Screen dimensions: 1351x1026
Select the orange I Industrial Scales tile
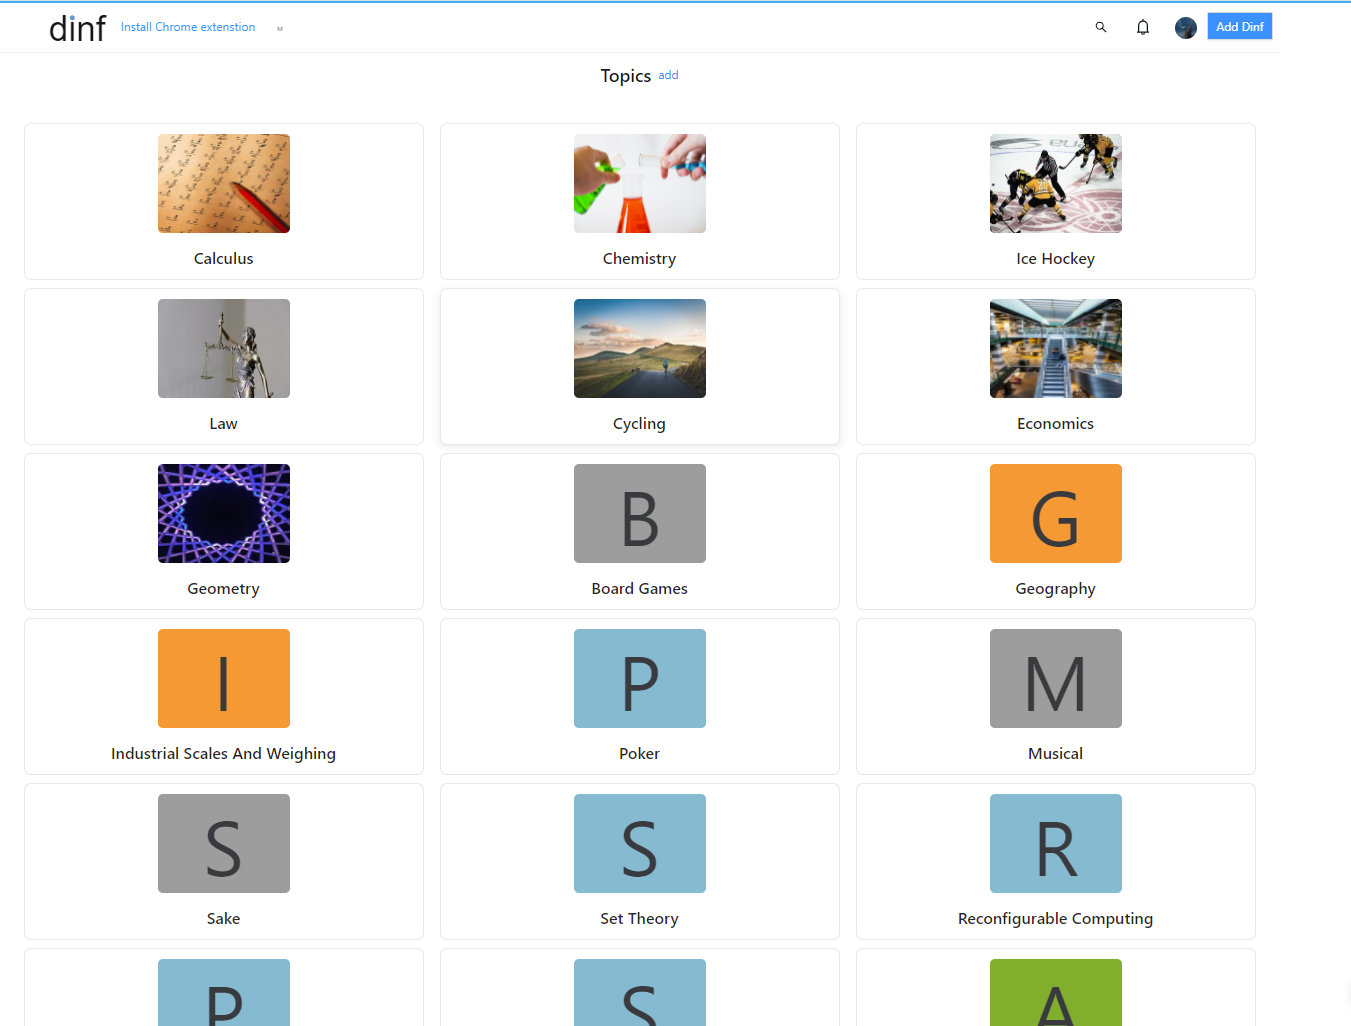click(224, 679)
